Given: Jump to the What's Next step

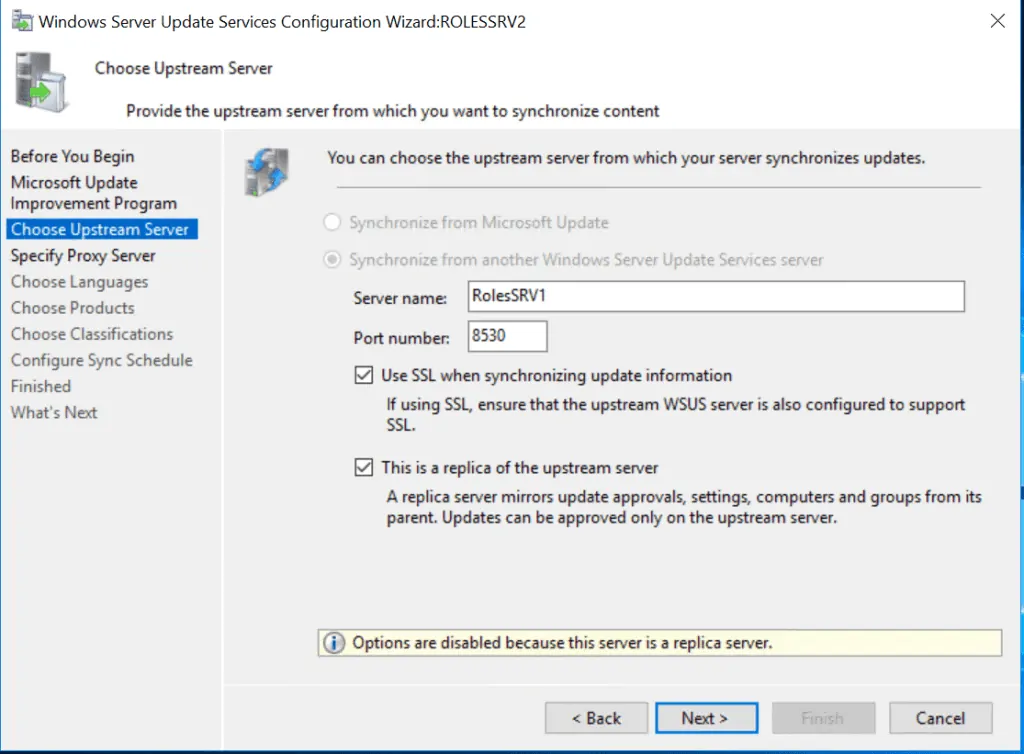Looking at the screenshot, I should (54, 412).
